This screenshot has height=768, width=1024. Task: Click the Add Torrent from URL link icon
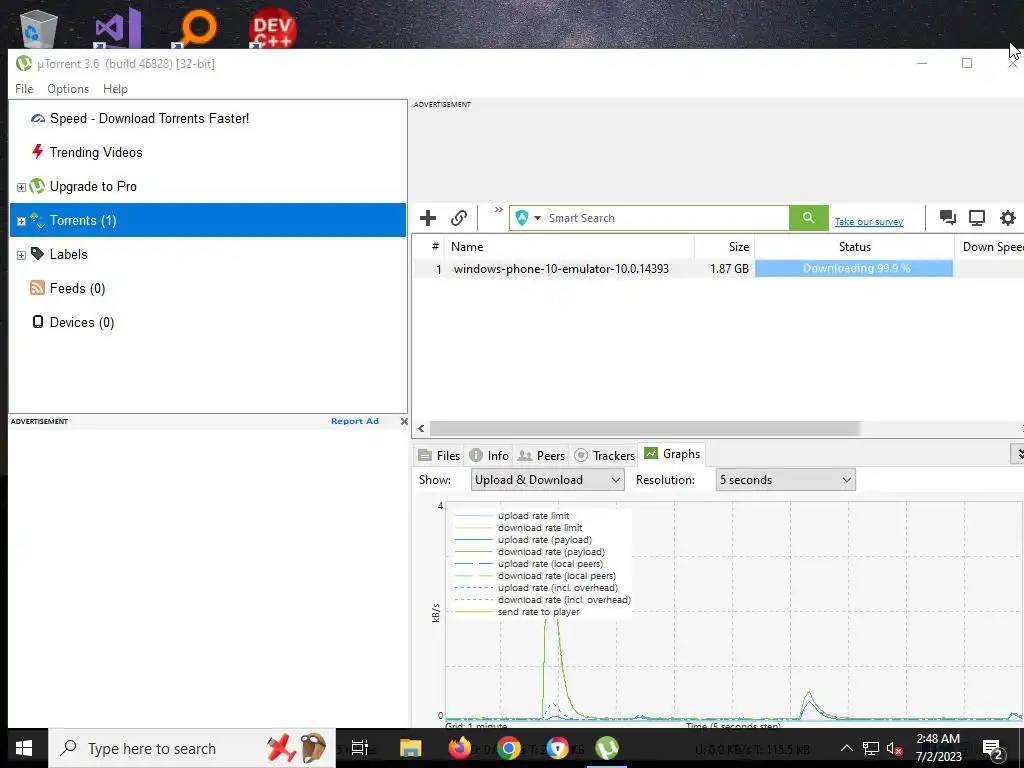tap(459, 218)
